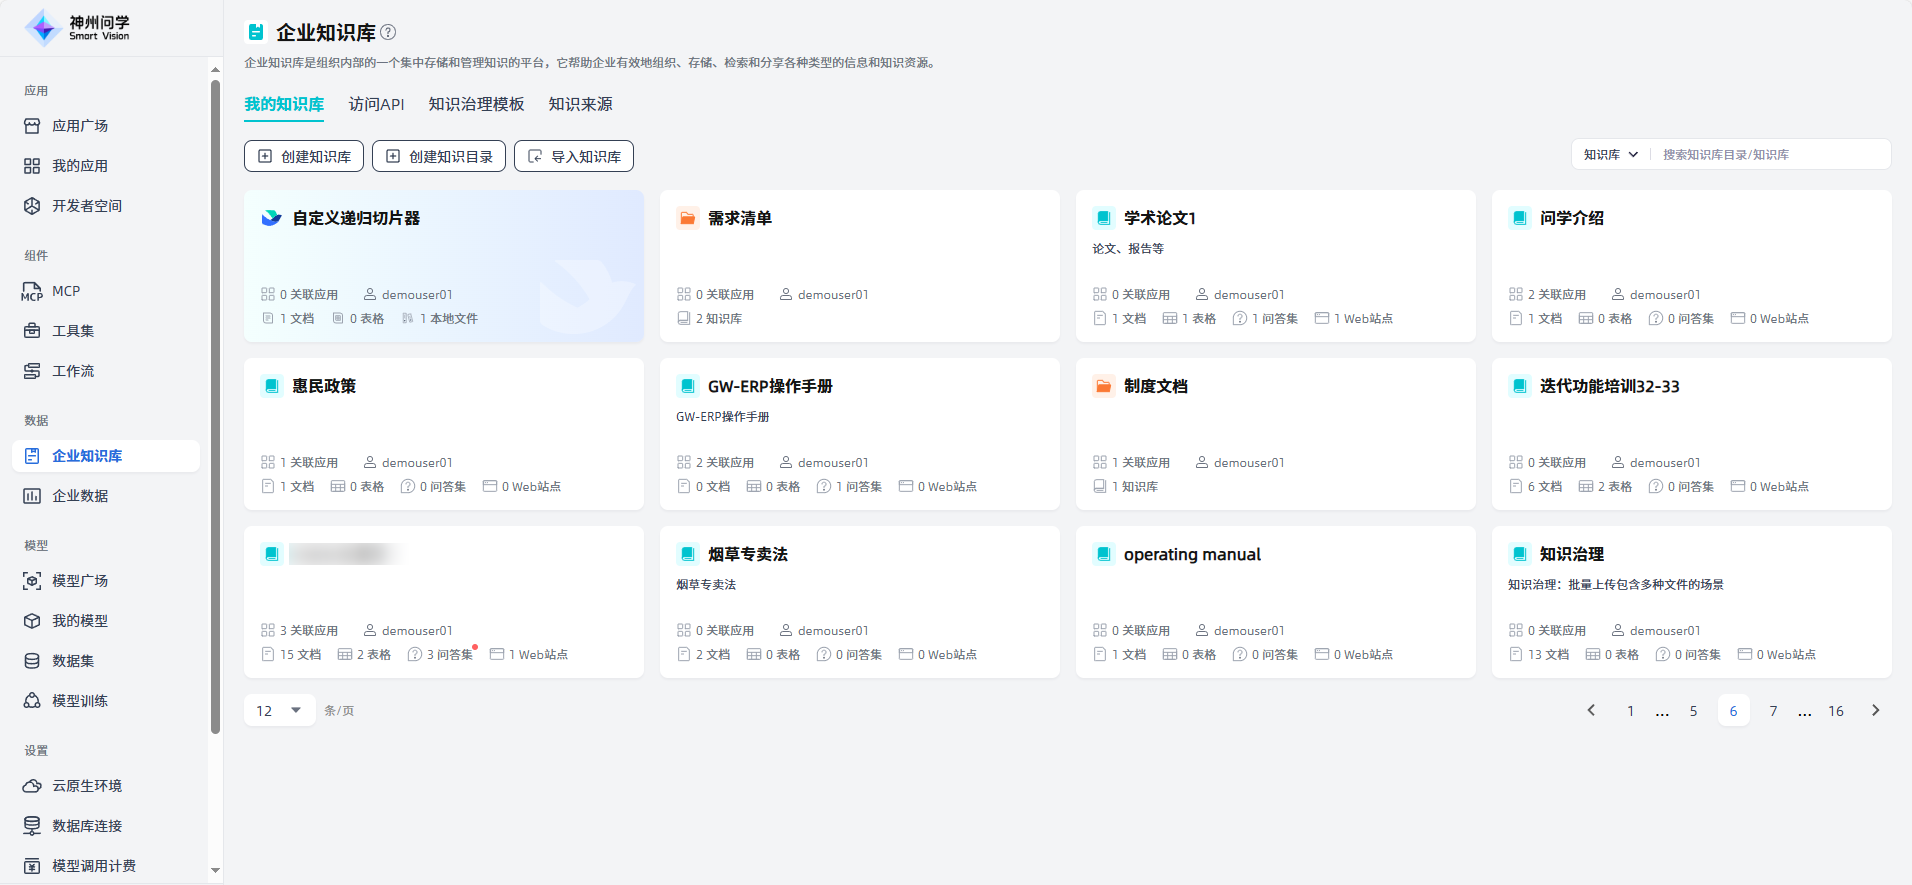Image resolution: width=1912 pixels, height=885 pixels.
Task: Open the 12 条/页 page size dropdown
Action: (x=279, y=711)
